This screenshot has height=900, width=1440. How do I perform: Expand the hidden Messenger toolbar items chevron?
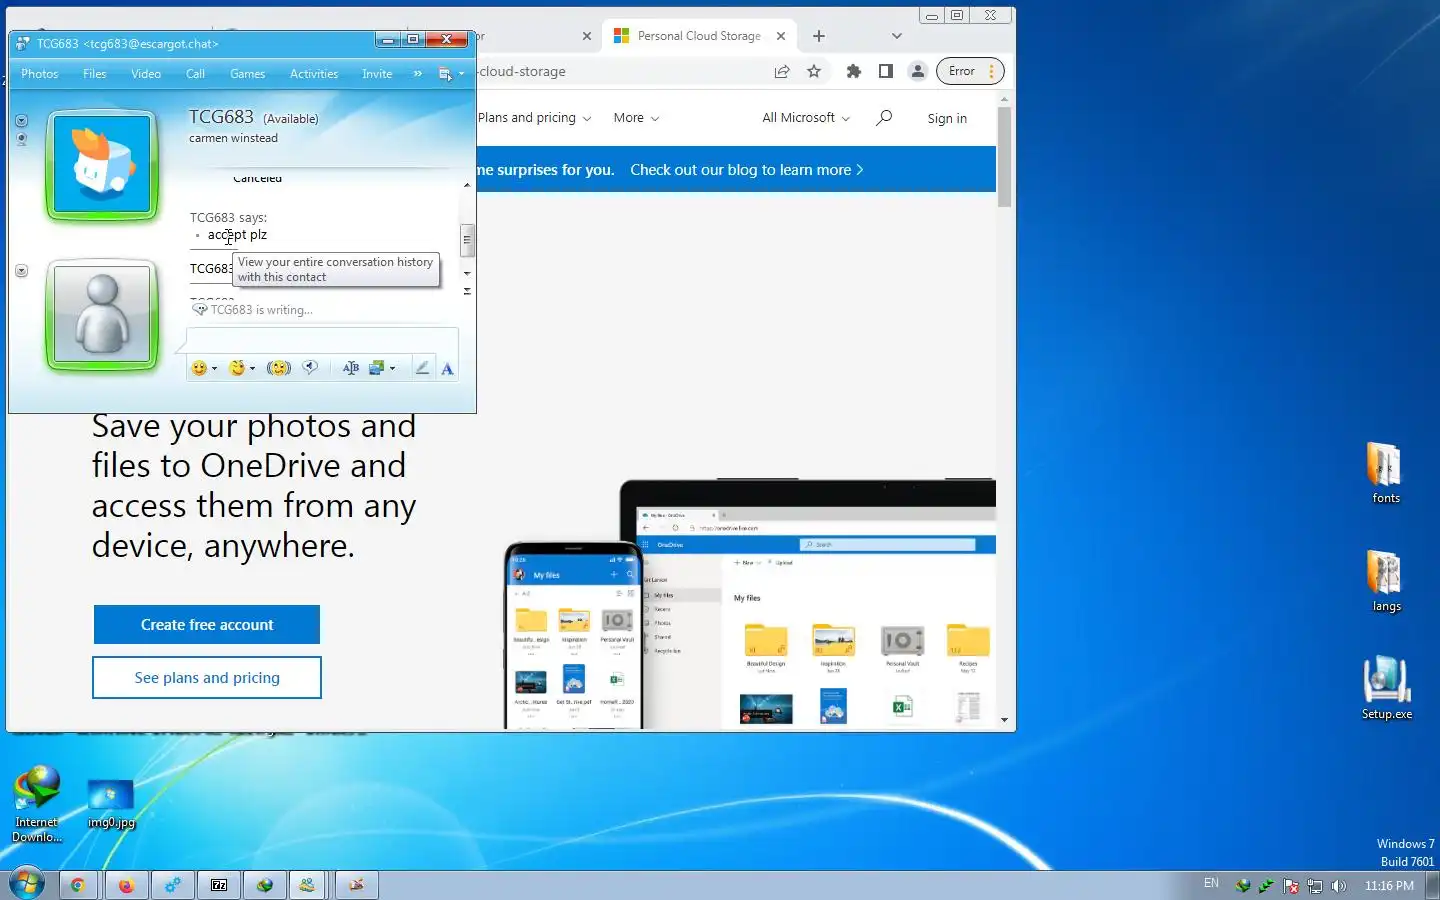click(x=418, y=74)
